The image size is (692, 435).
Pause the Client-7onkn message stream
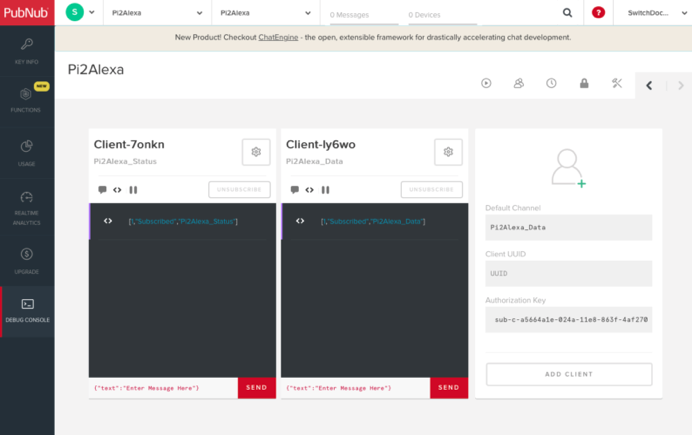coord(133,190)
